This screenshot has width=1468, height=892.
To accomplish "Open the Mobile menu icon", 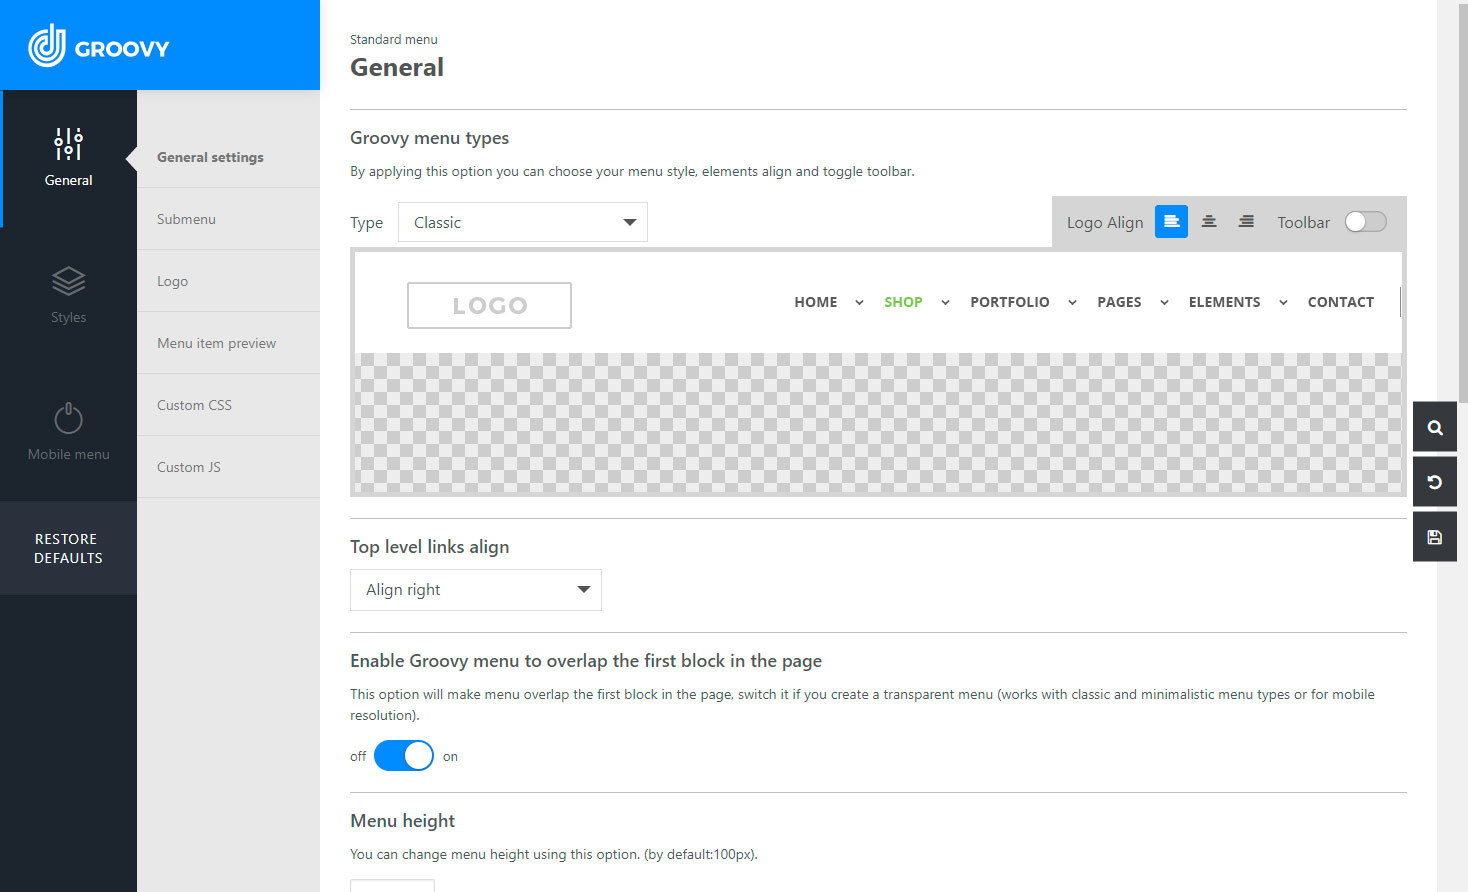I will tap(68, 418).
